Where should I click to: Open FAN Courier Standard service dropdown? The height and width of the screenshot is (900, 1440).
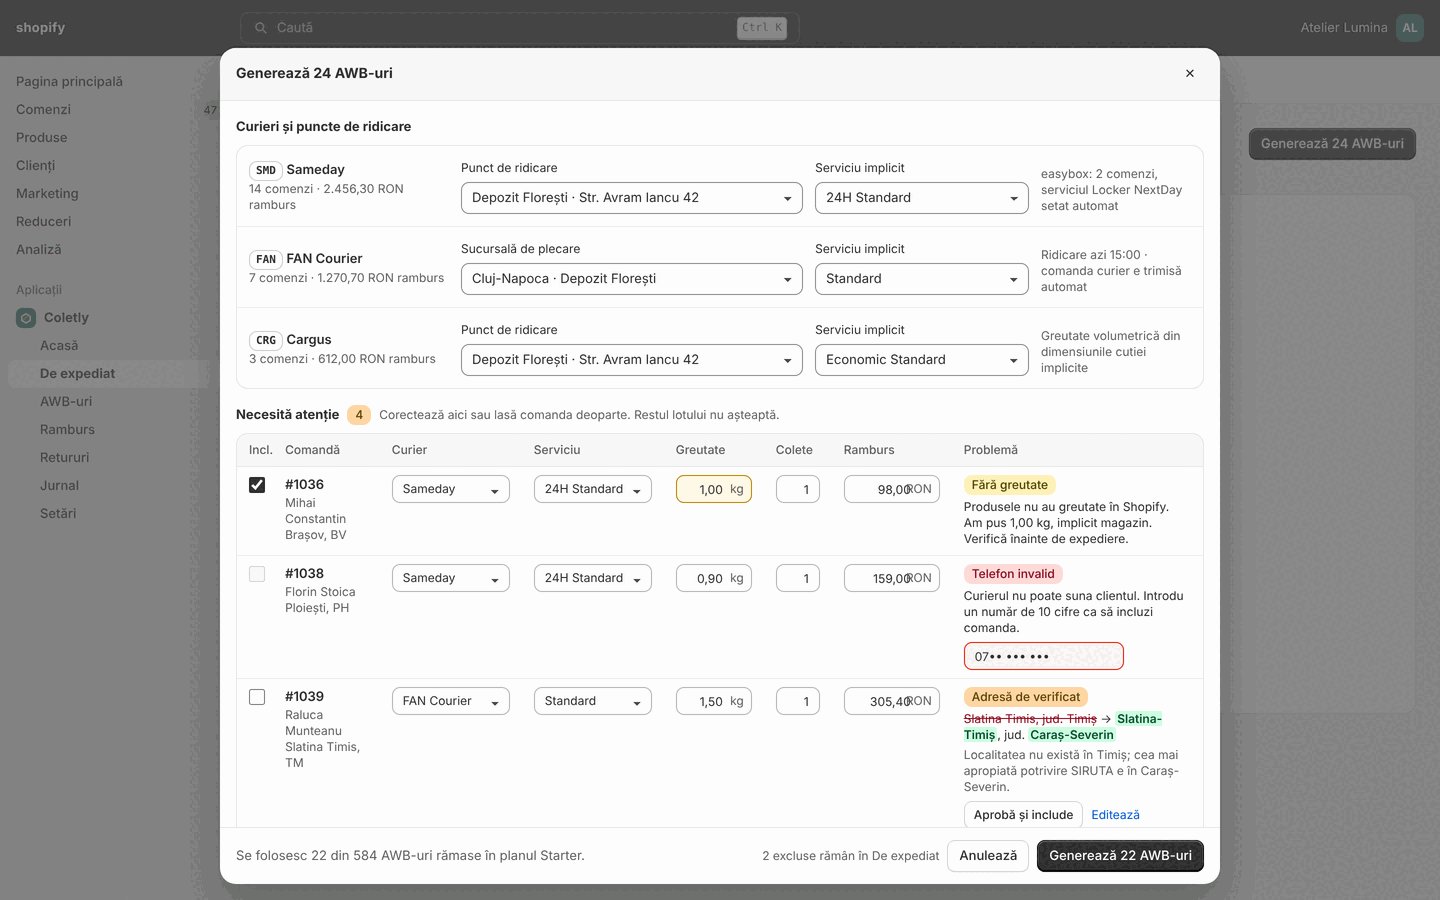922,279
